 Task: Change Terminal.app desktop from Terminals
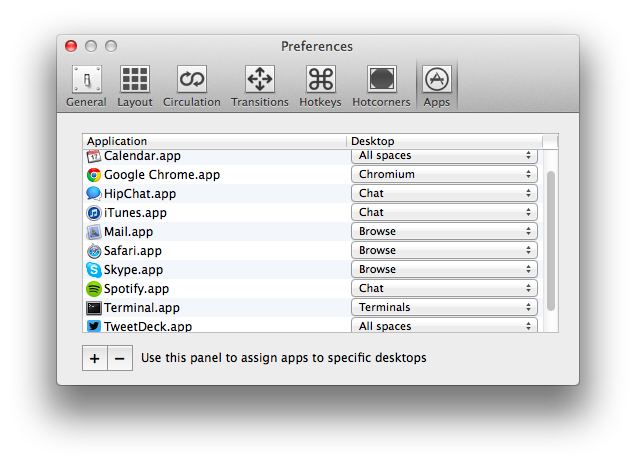click(x=444, y=308)
